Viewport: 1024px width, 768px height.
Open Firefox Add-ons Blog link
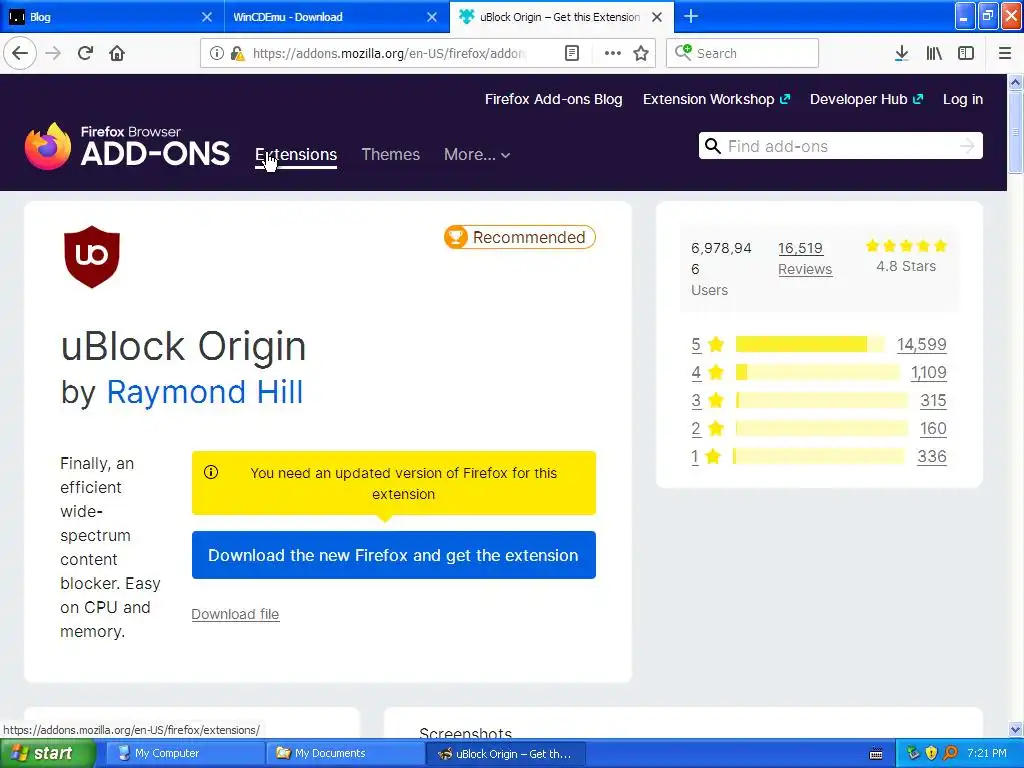point(553,99)
